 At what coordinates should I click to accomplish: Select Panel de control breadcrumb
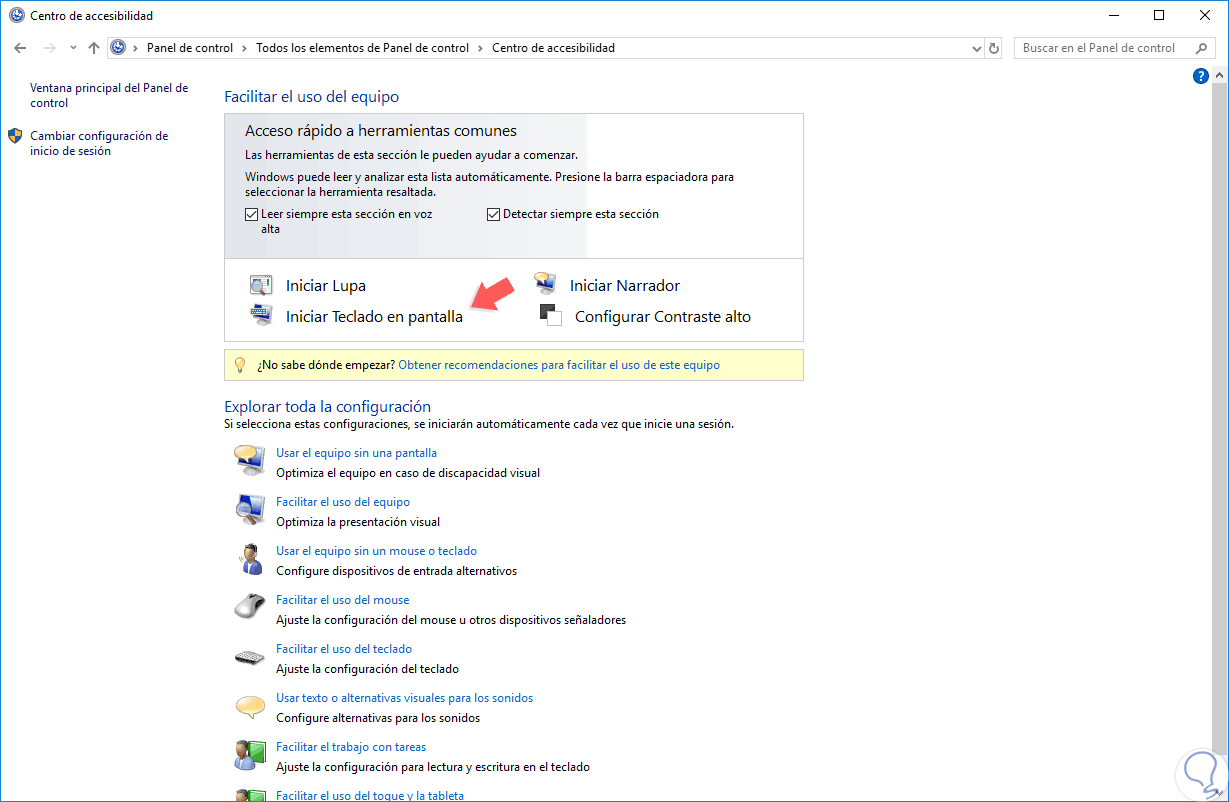(x=190, y=48)
